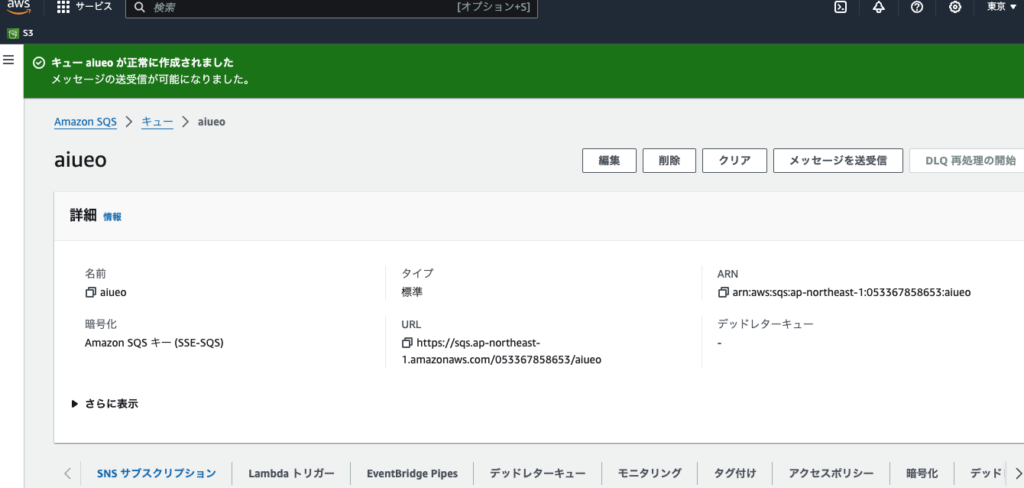1024x488 pixels.
Task: Open the 東京 region dropdown
Action: (x=1002, y=7)
